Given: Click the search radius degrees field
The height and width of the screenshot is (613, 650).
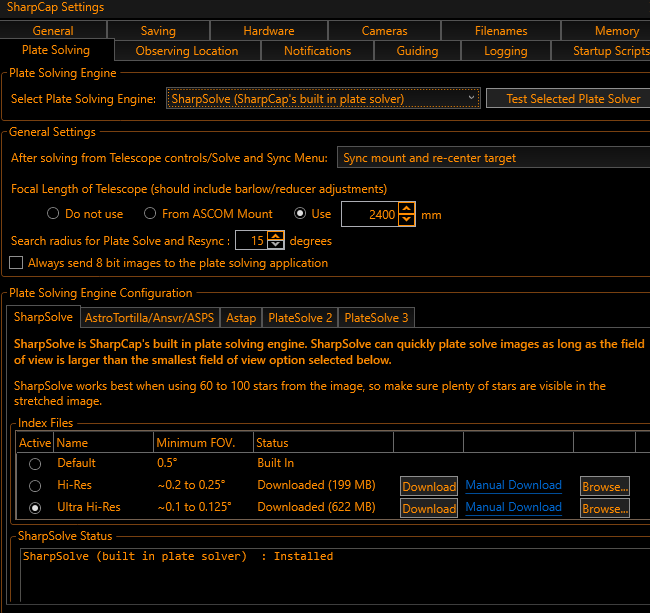Looking at the screenshot, I should [x=251, y=240].
